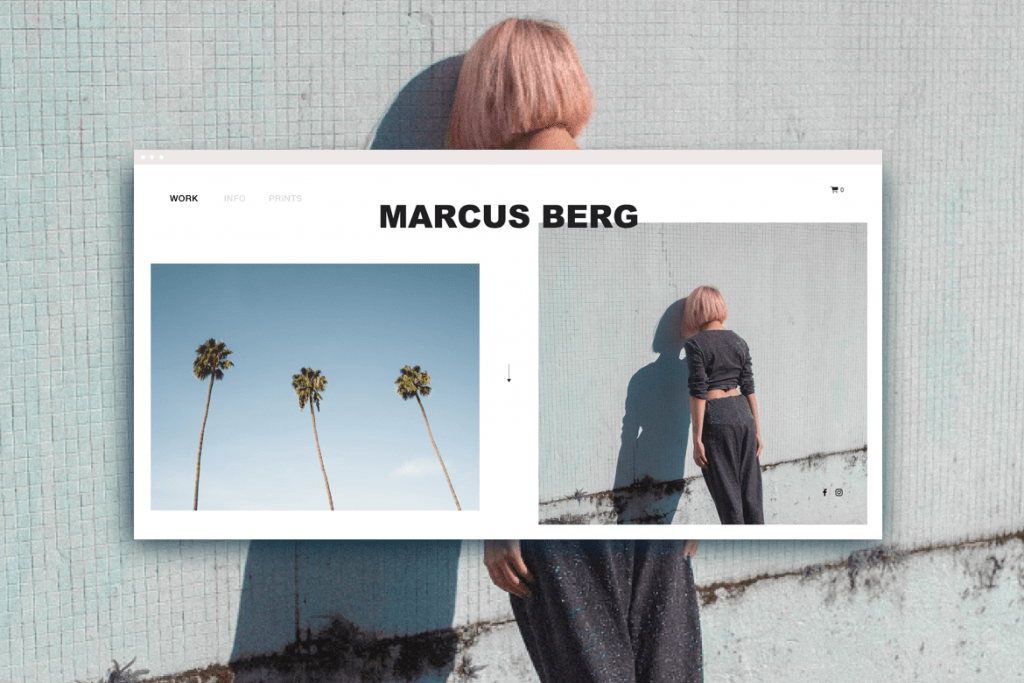The width and height of the screenshot is (1024, 683).
Task: Open the PRINTS page link
Action: pos(285,199)
